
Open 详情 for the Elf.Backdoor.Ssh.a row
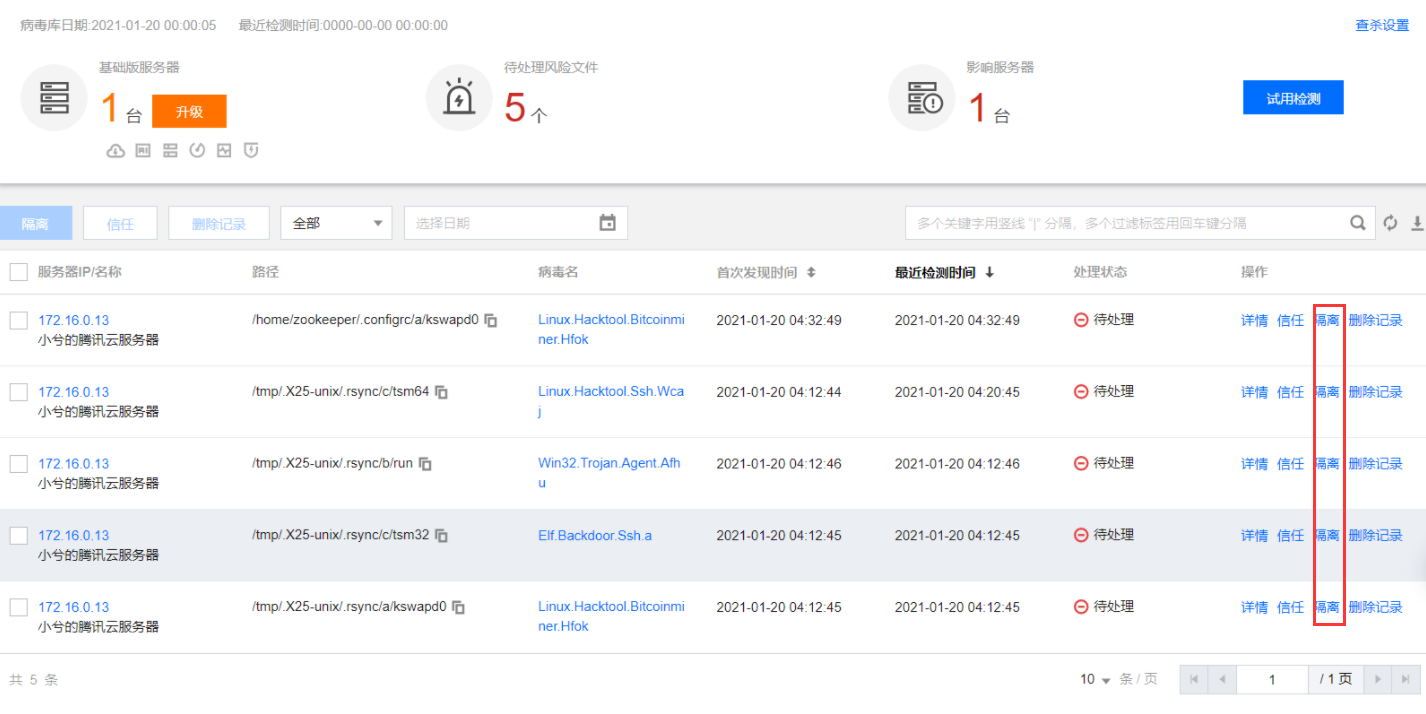coord(1254,536)
